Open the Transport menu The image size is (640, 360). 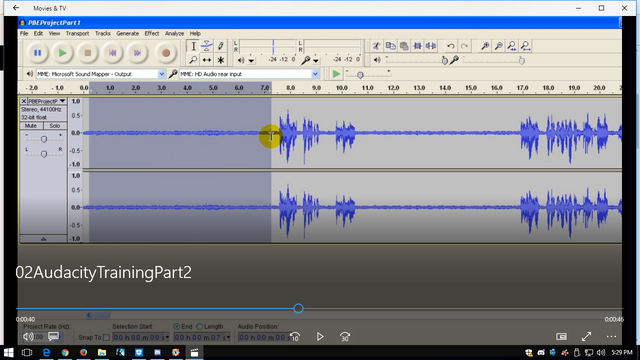[x=77, y=33]
